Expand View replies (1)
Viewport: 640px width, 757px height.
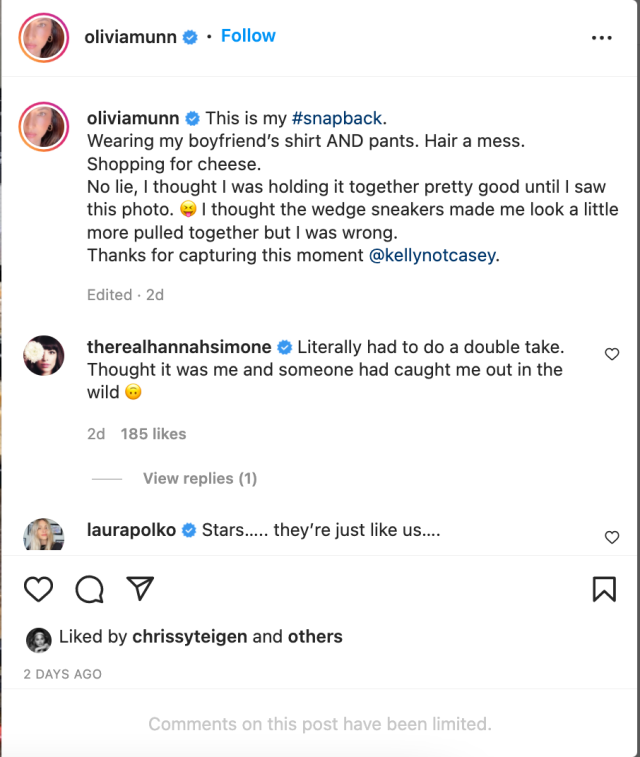click(x=200, y=478)
